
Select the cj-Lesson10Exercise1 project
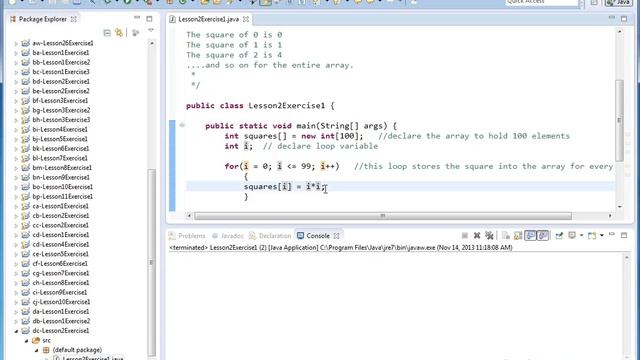pyautogui.click(x=61, y=302)
